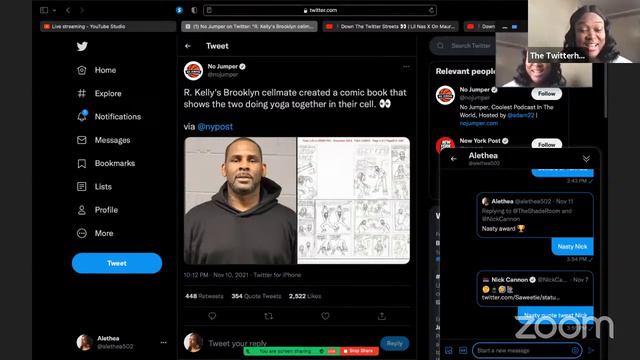
Task: Open the @nypost mention link
Action: (215, 127)
